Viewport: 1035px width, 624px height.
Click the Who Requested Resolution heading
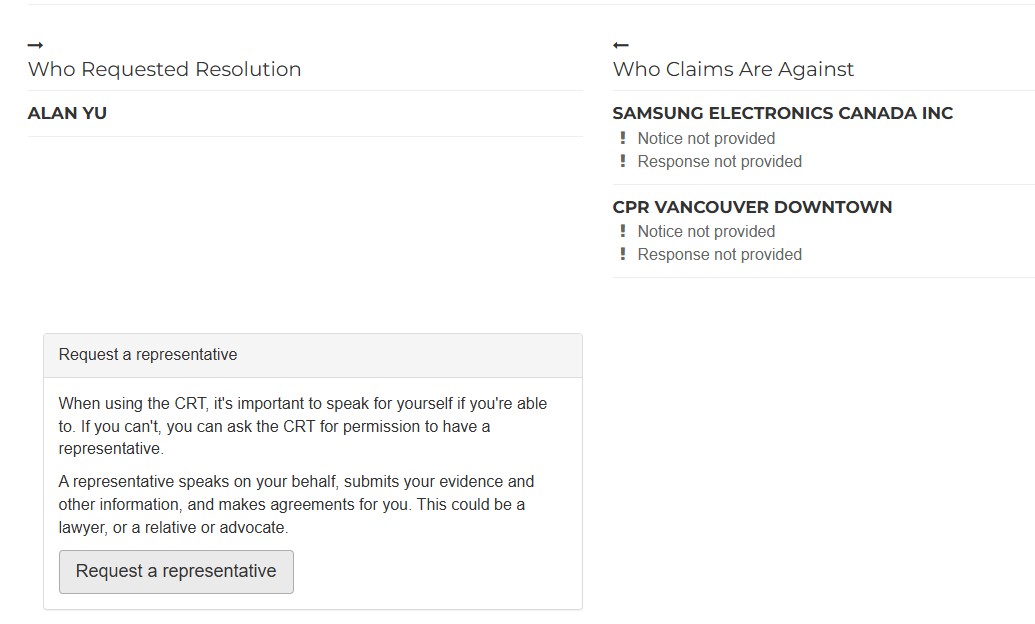click(x=164, y=69)
